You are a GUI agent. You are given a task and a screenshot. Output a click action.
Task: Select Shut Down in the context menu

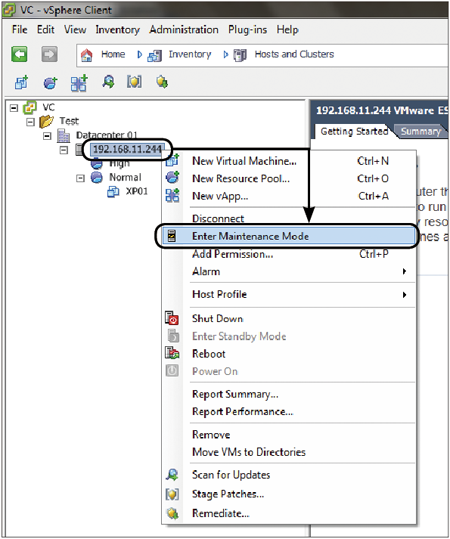click(289, 318)
